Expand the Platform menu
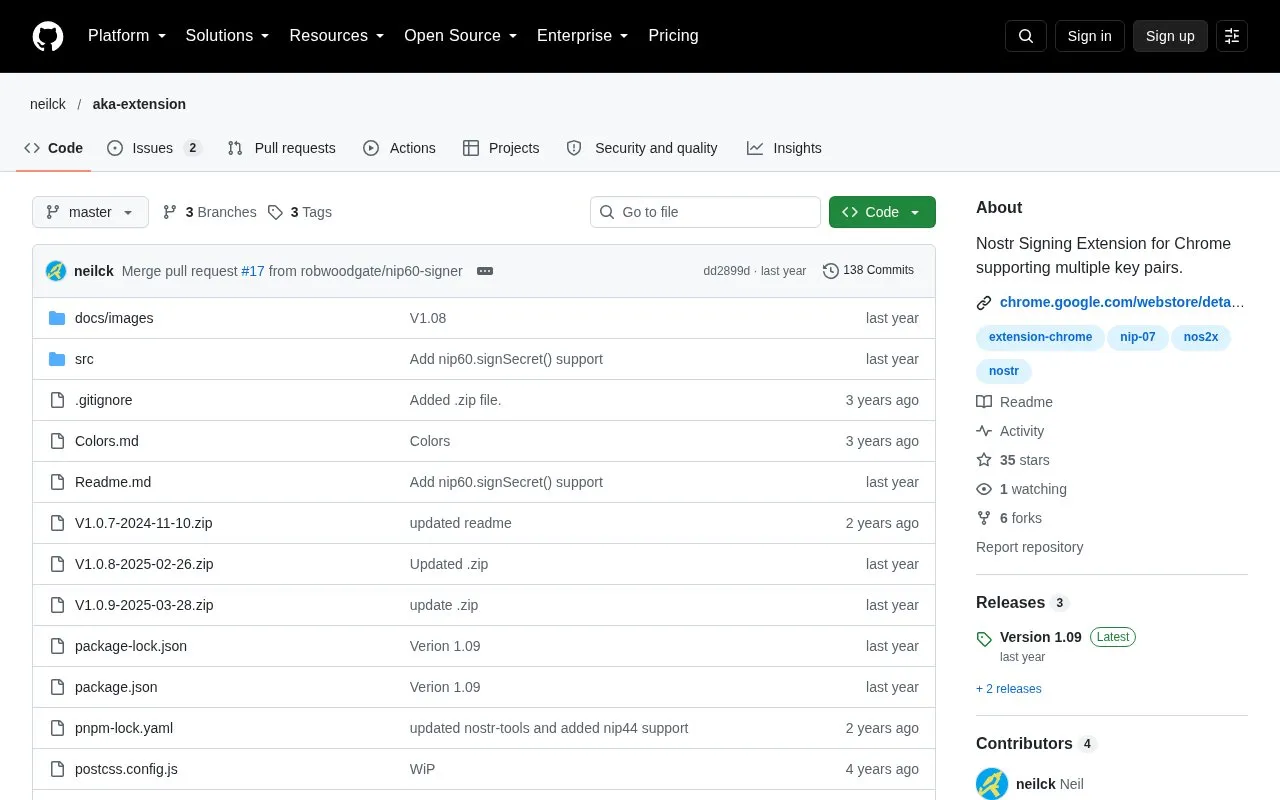The image size is (1280, 800). [127, 36]
